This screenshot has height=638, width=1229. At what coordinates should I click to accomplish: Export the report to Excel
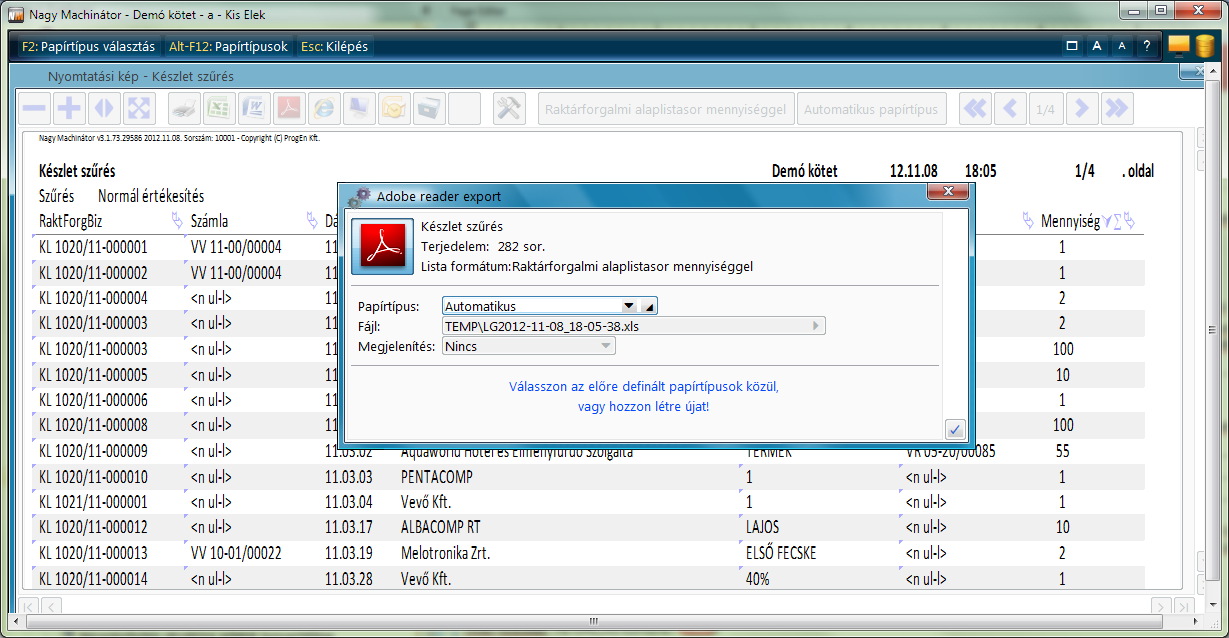219,108
